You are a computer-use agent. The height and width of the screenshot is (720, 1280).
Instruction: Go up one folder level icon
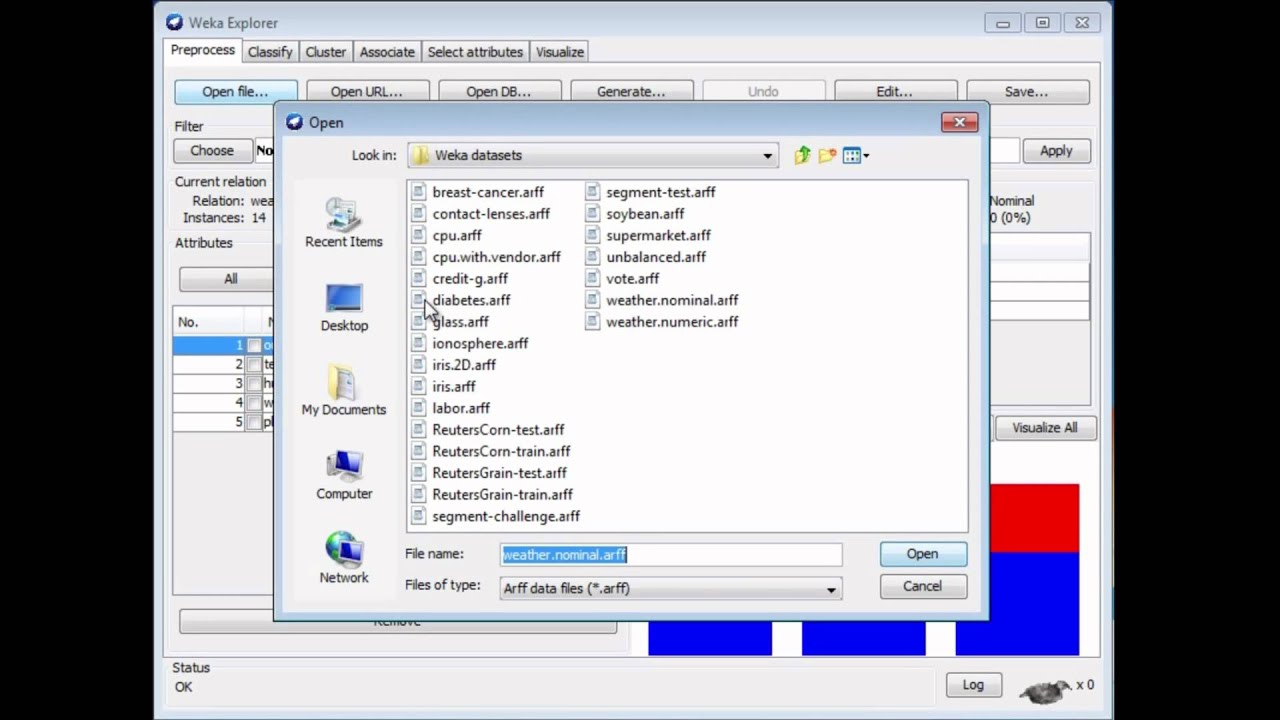[x=802, y=155]
